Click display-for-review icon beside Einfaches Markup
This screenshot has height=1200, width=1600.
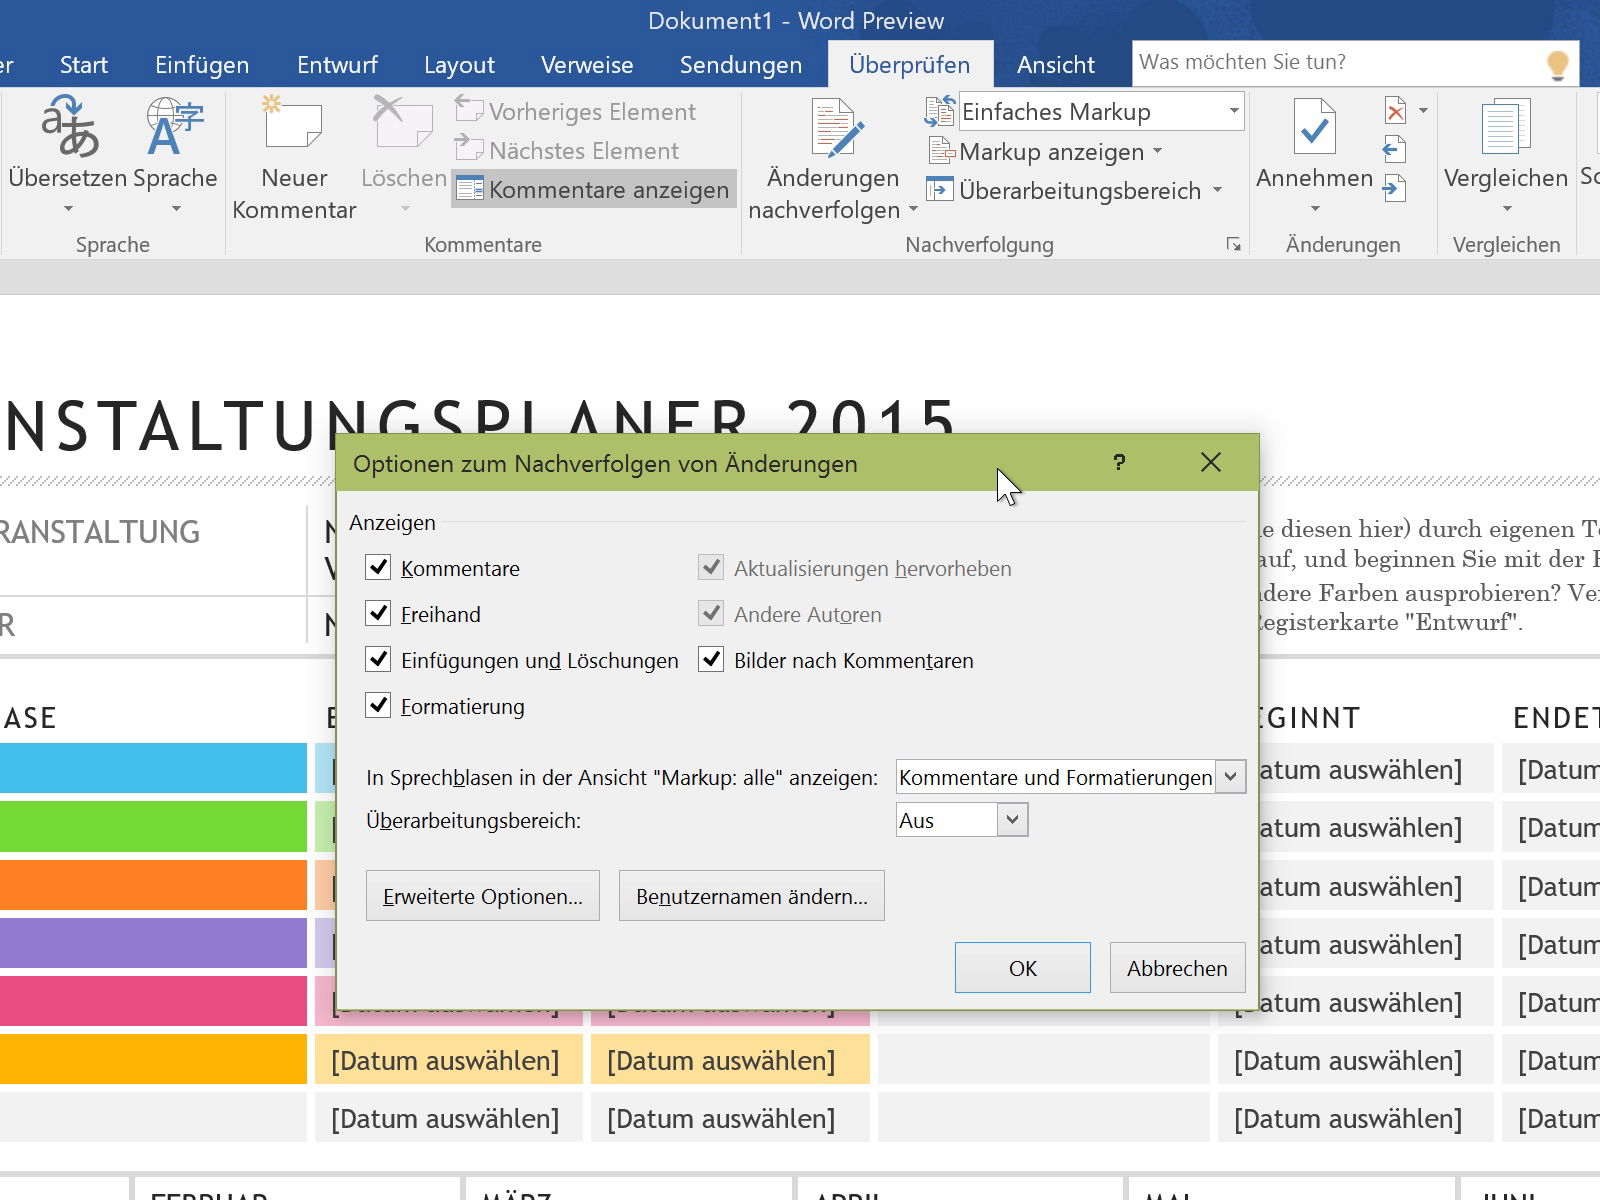point(939,111)
